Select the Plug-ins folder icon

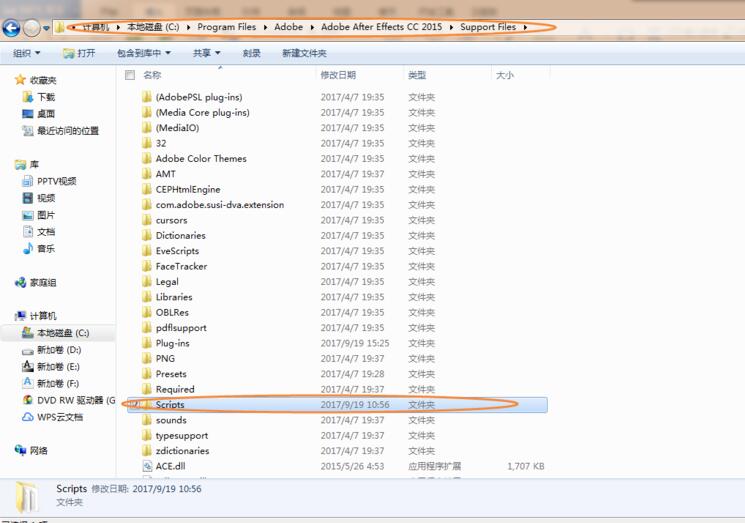tap(147, 343)
